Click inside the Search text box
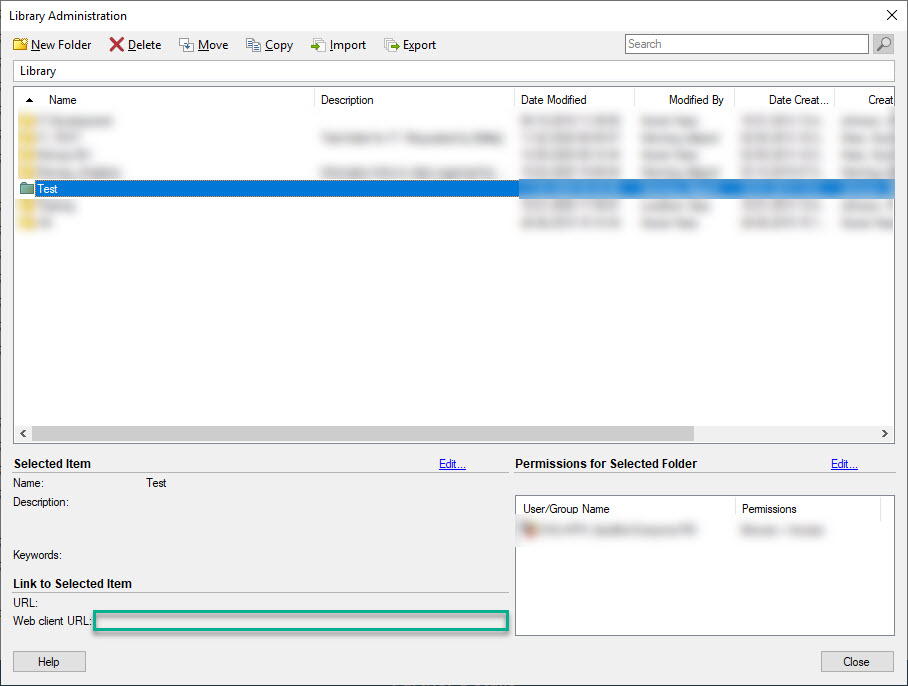The width and height of the screenshot is (908, 686). pyautogui.click(x=746, y=44)
